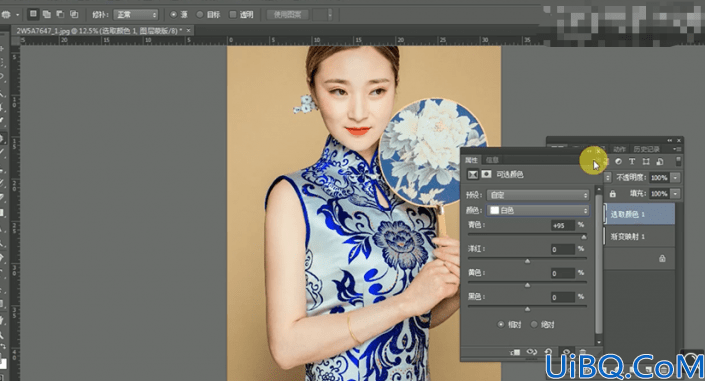Select the New selection mode icon

[x=33, y=14]
